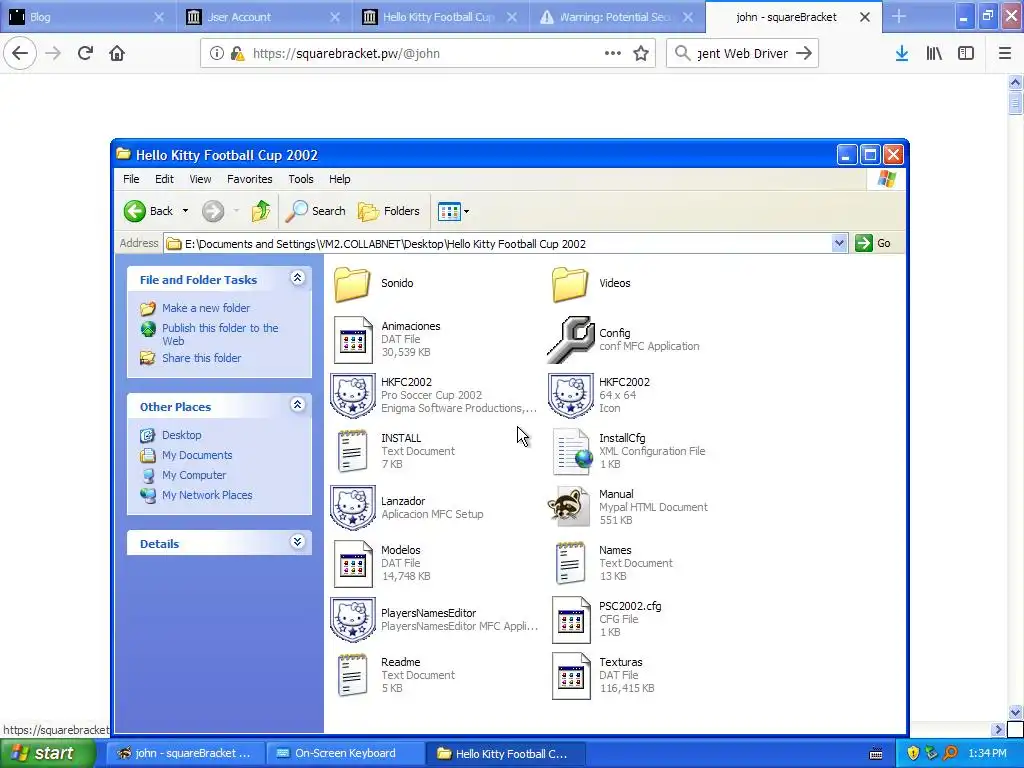Go to Desktop in Other Places
The height and width of the screenshot is (768, 1024).
point(182,435)
